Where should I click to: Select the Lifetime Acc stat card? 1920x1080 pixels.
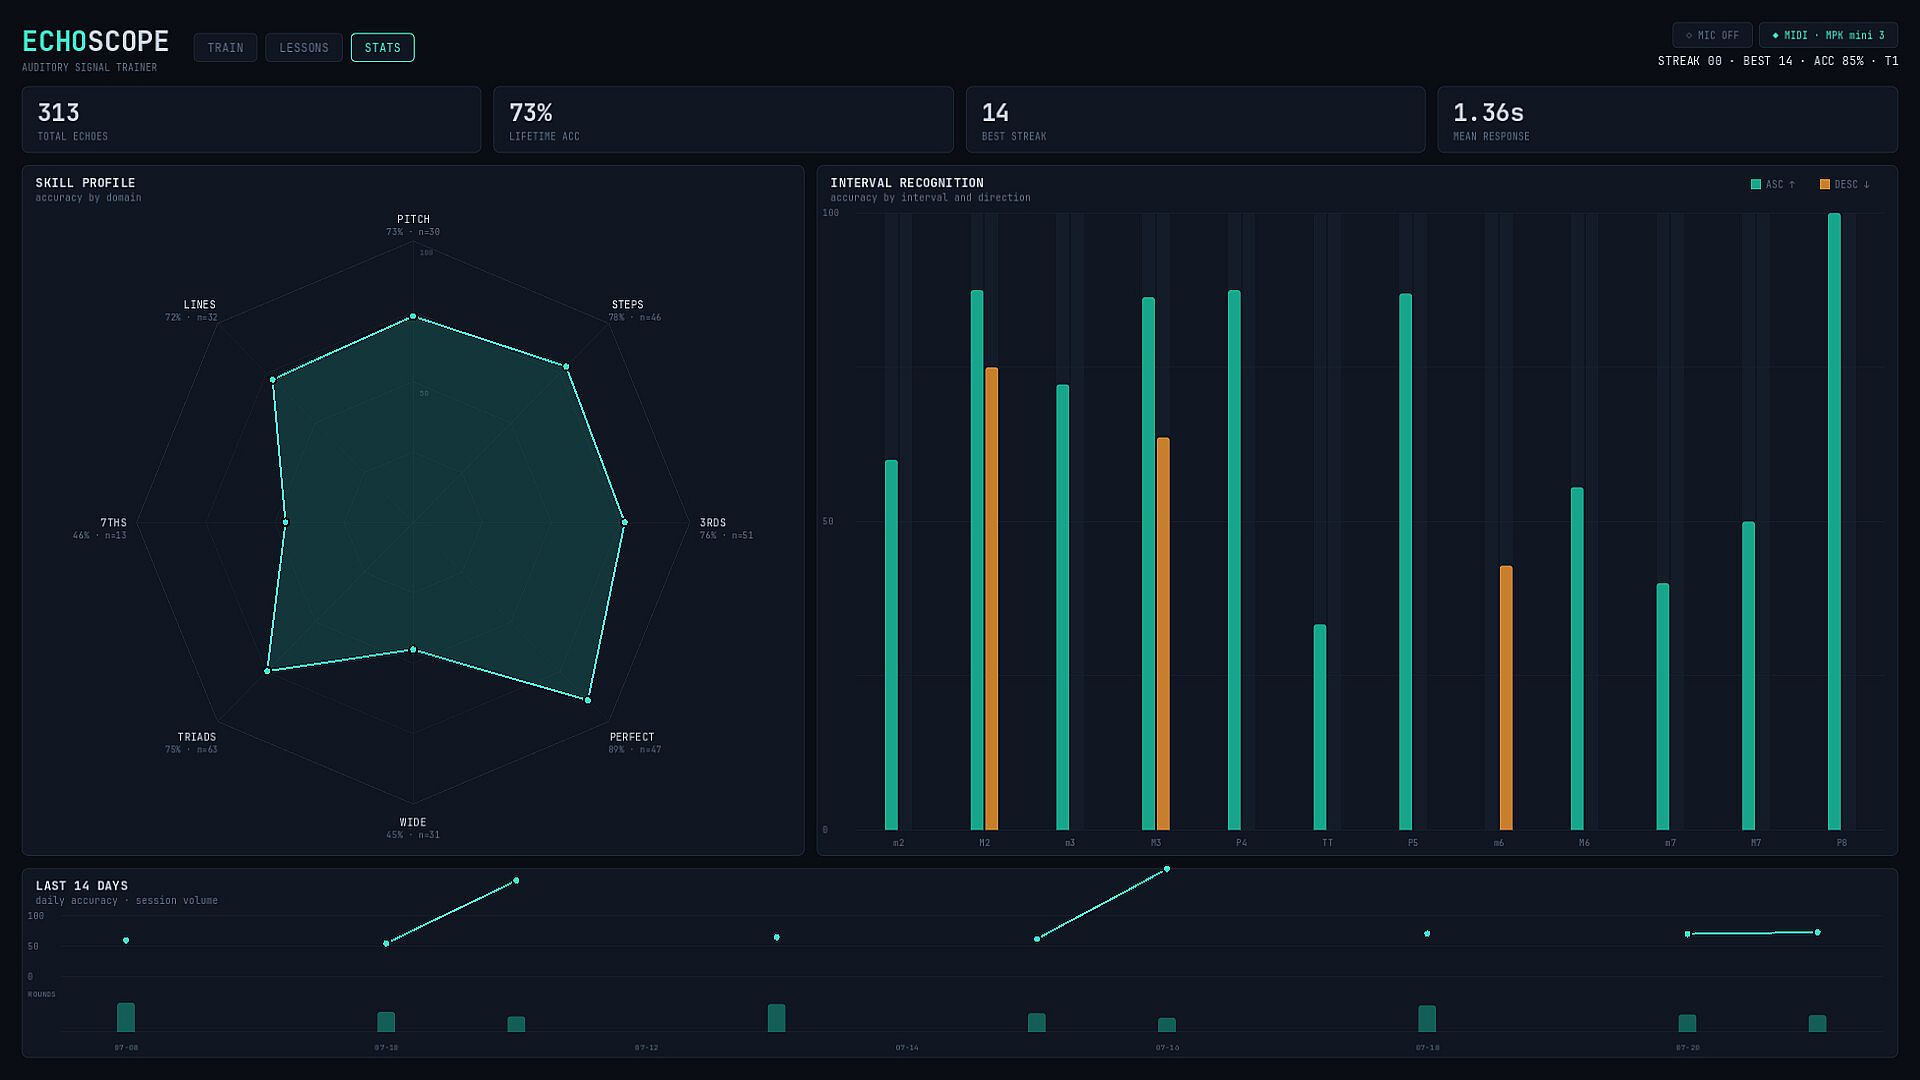723,119
